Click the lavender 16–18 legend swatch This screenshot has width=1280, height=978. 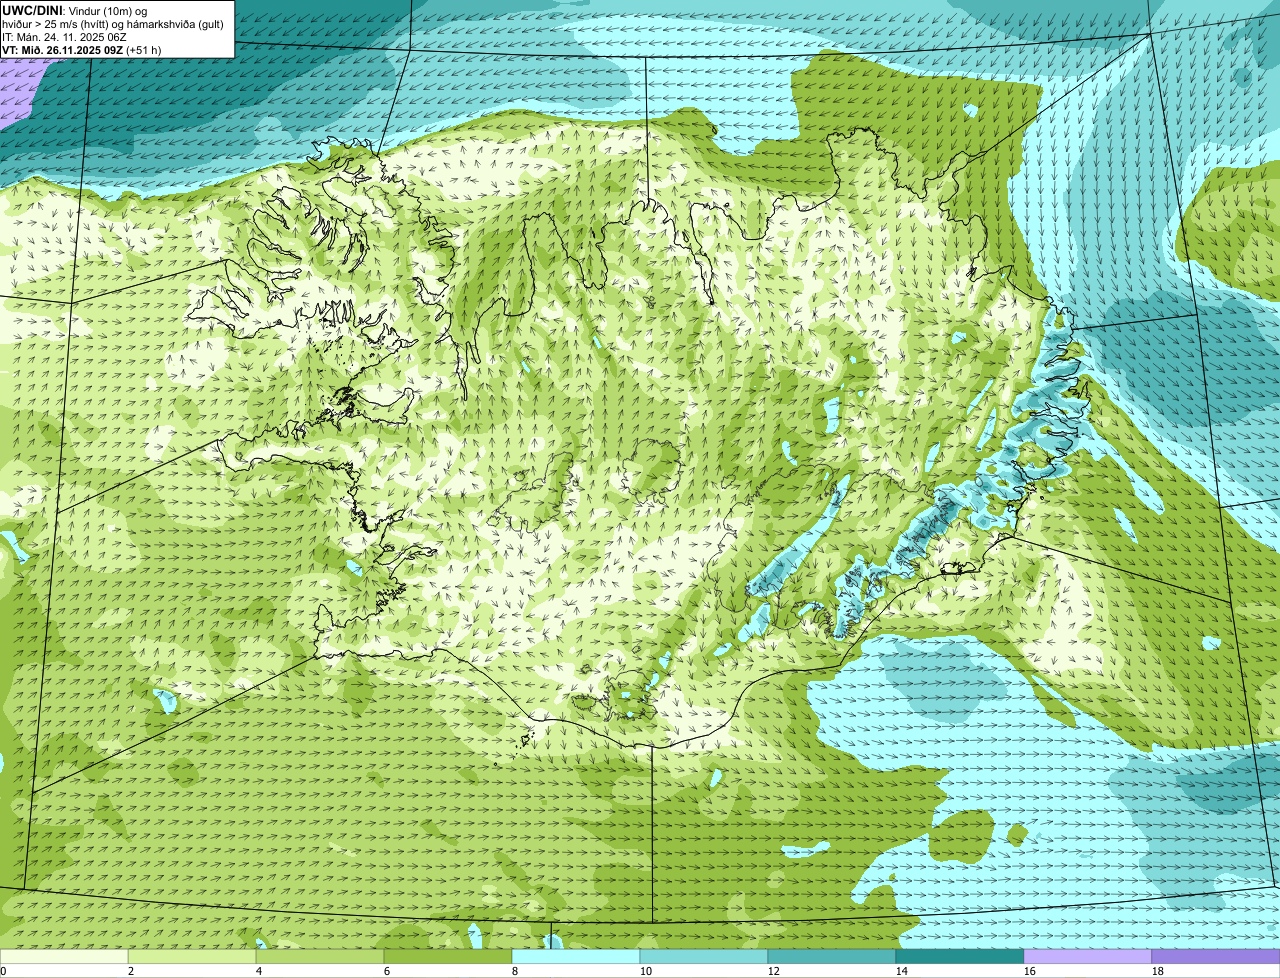pyautogui.click(x=1088, y=956)
